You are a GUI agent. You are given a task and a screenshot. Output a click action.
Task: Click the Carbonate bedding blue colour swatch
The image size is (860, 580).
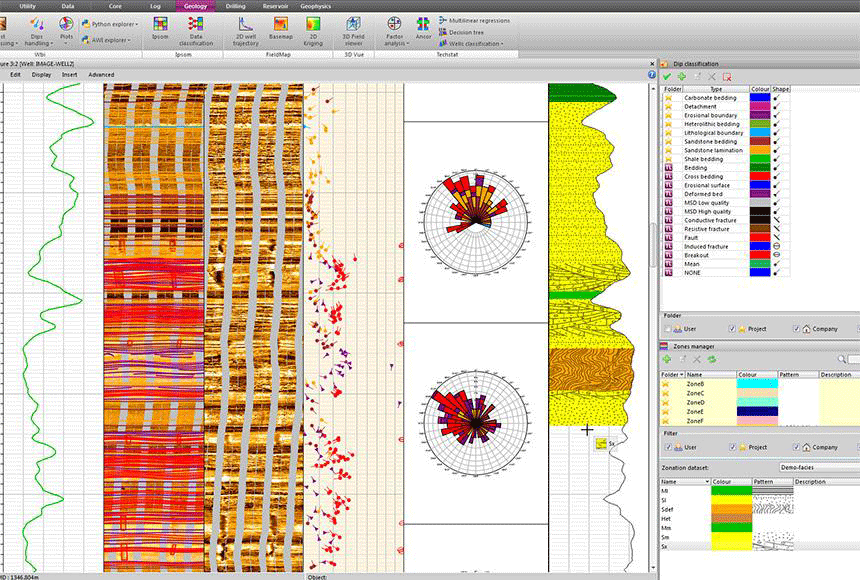(760, 98)
